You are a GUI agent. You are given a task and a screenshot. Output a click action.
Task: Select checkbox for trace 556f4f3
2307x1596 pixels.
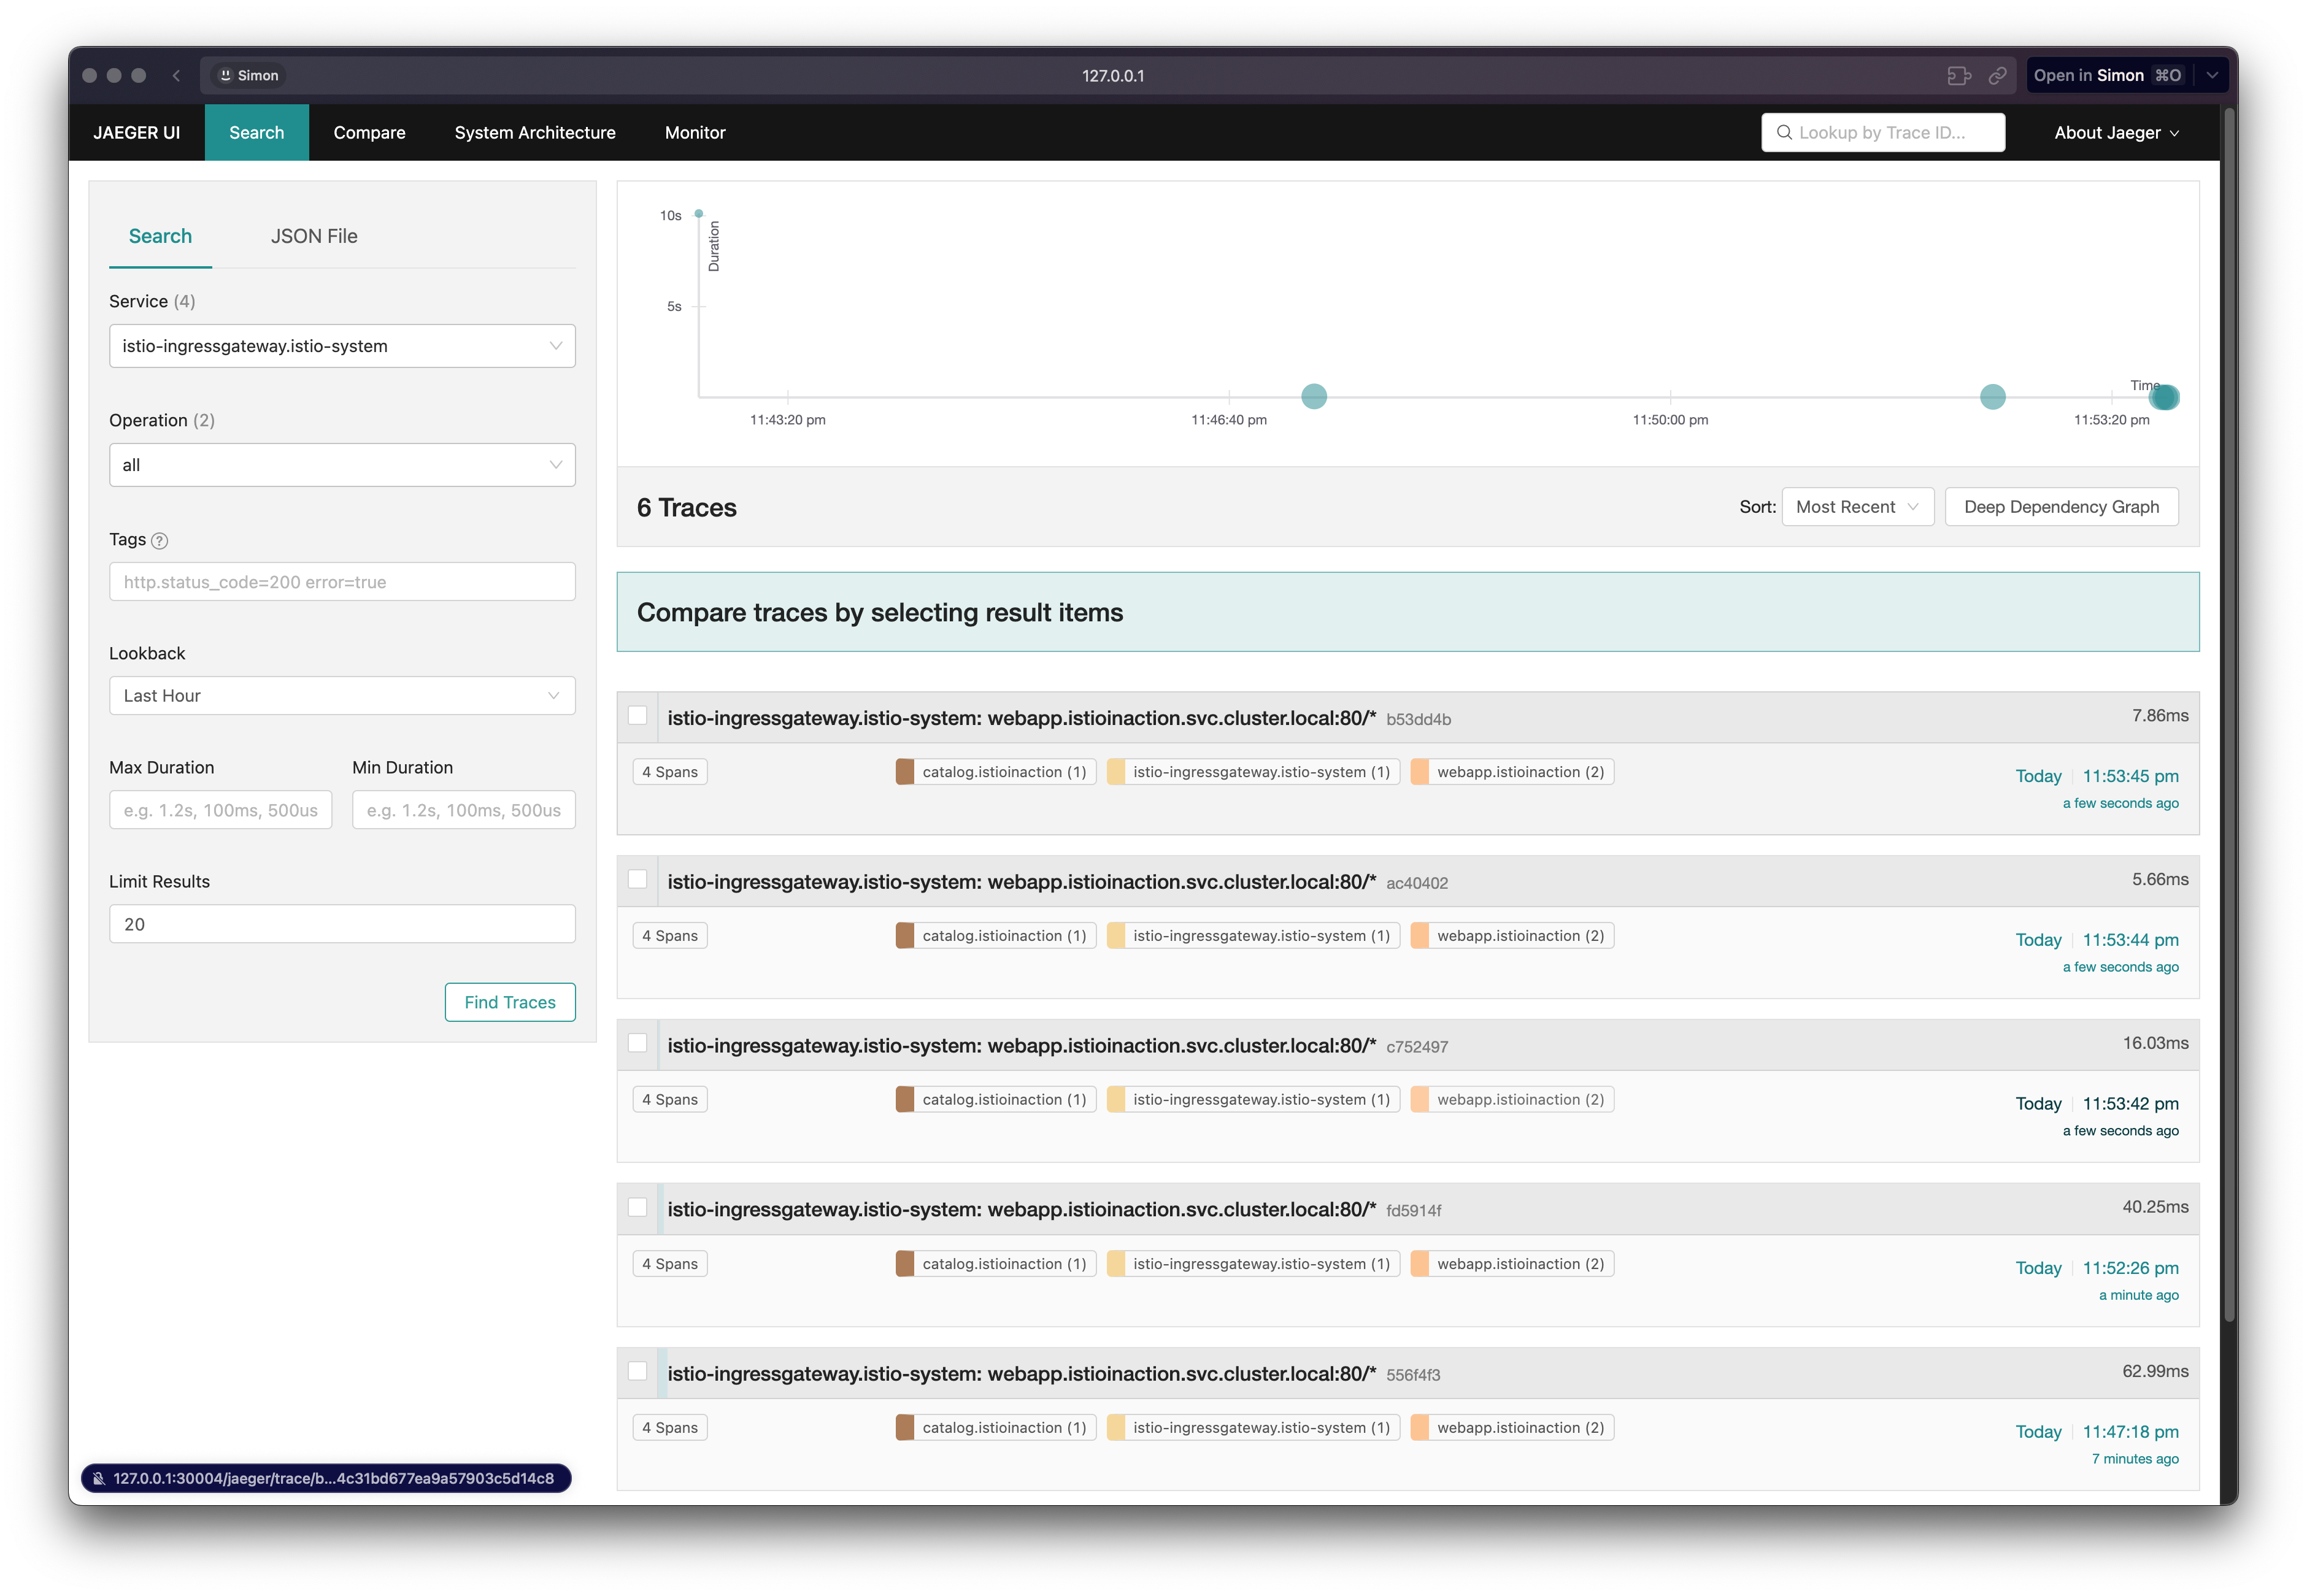(637, 1372)
